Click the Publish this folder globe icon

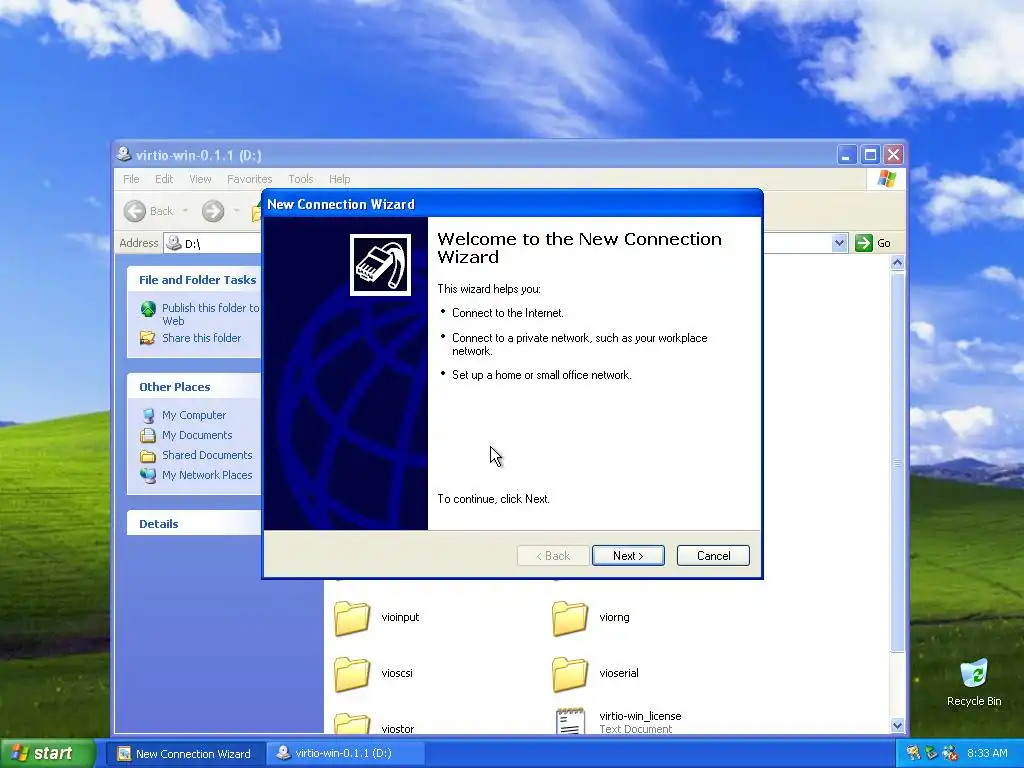(148, 309)
